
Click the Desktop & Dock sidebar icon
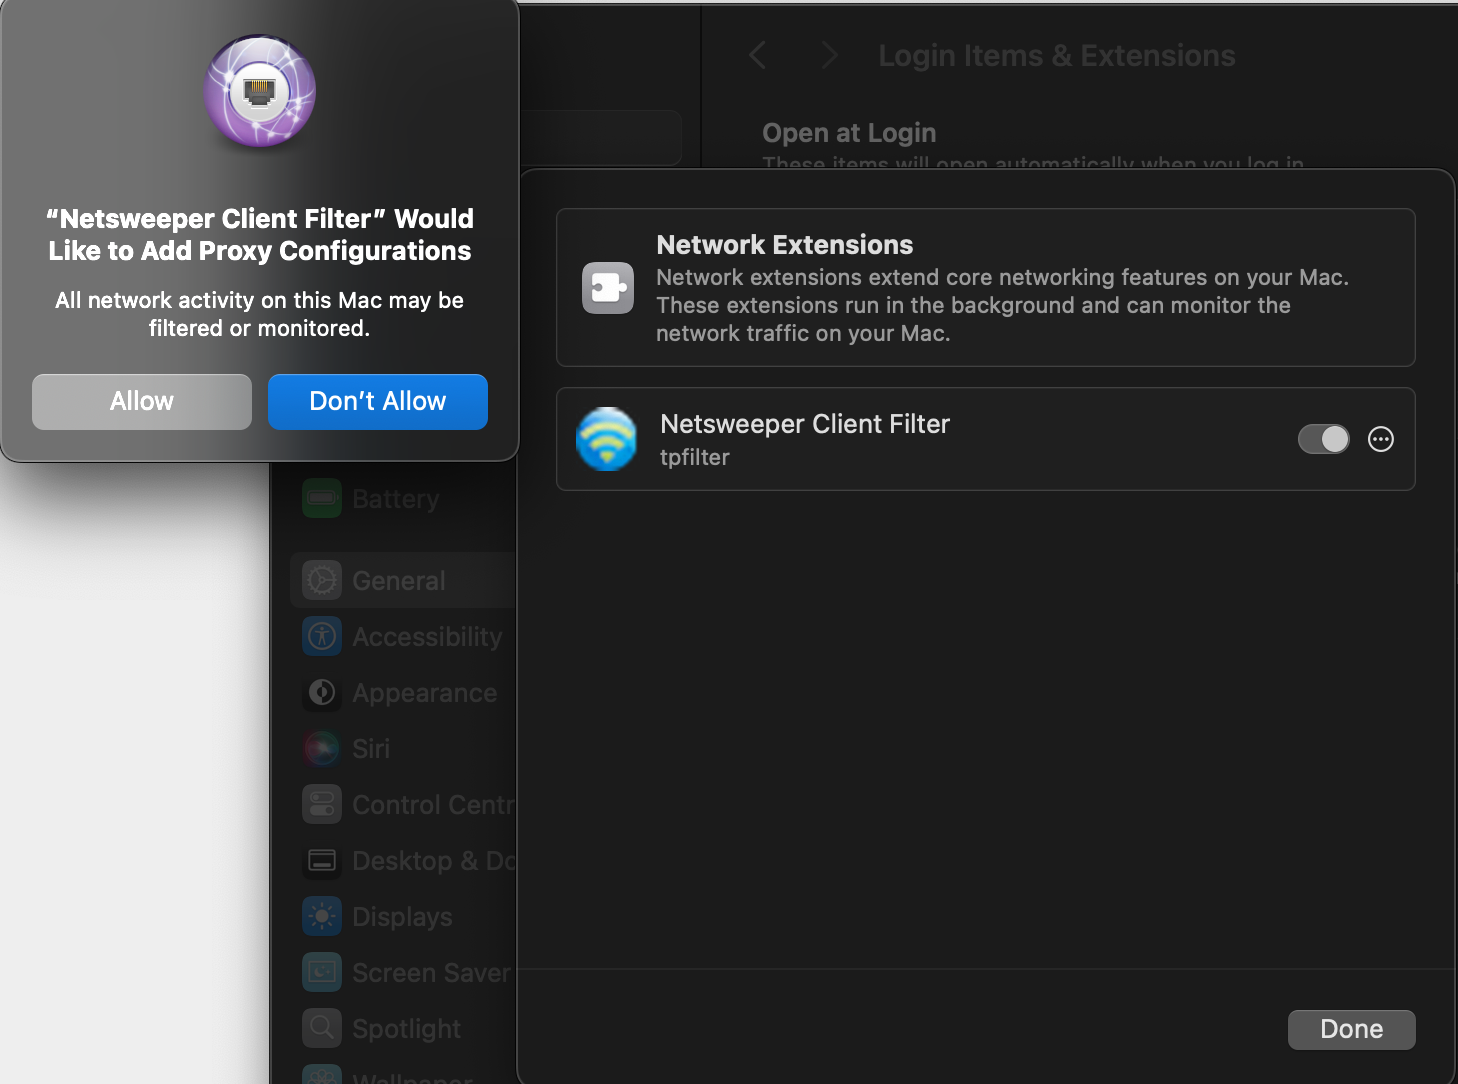[x=322, y=861]
